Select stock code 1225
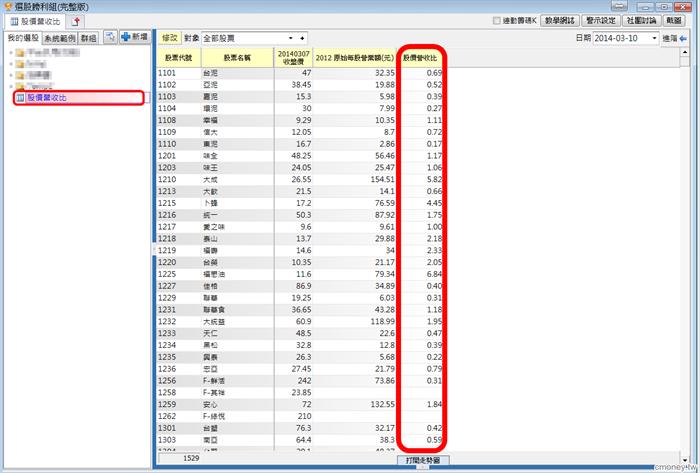Screen dimensions: 700x473 pyautogui.click(x=167, y=274)
